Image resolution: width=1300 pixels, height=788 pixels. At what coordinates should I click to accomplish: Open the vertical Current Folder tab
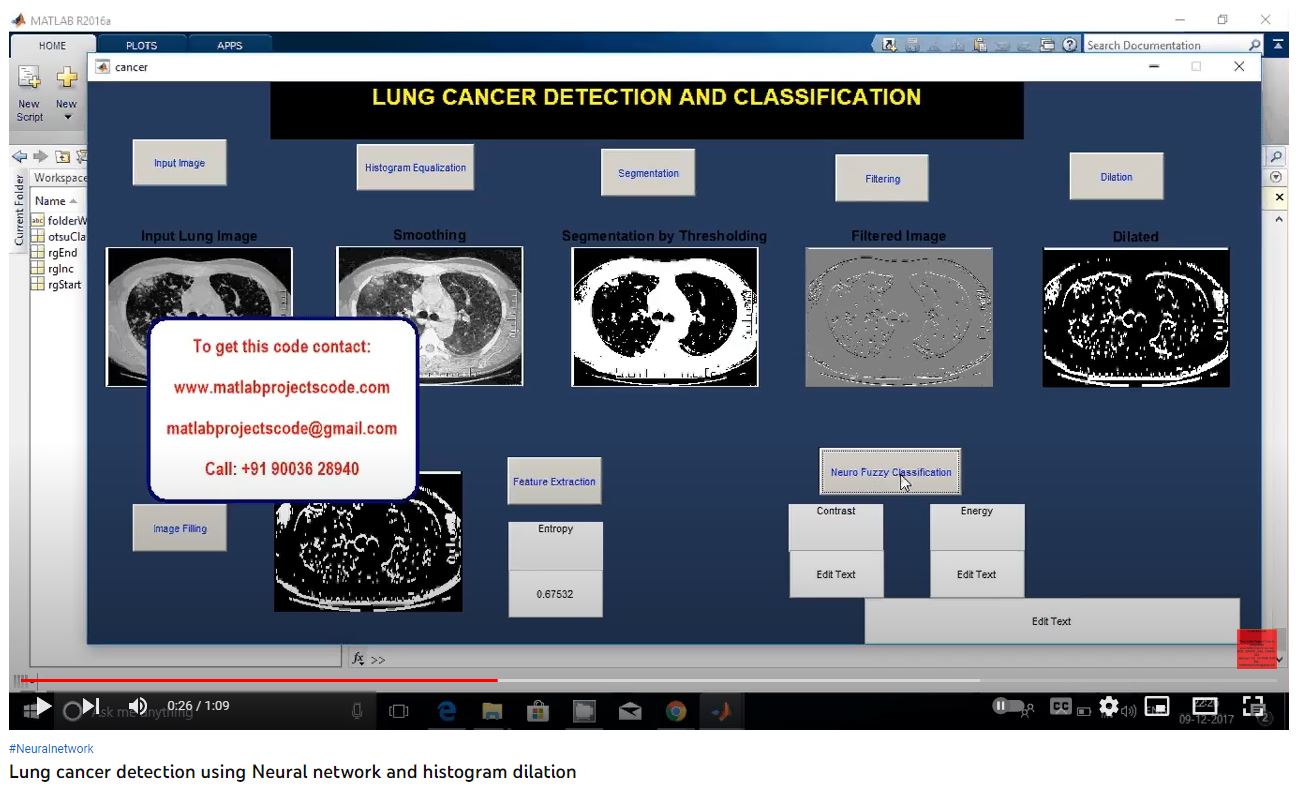(19, 210)
